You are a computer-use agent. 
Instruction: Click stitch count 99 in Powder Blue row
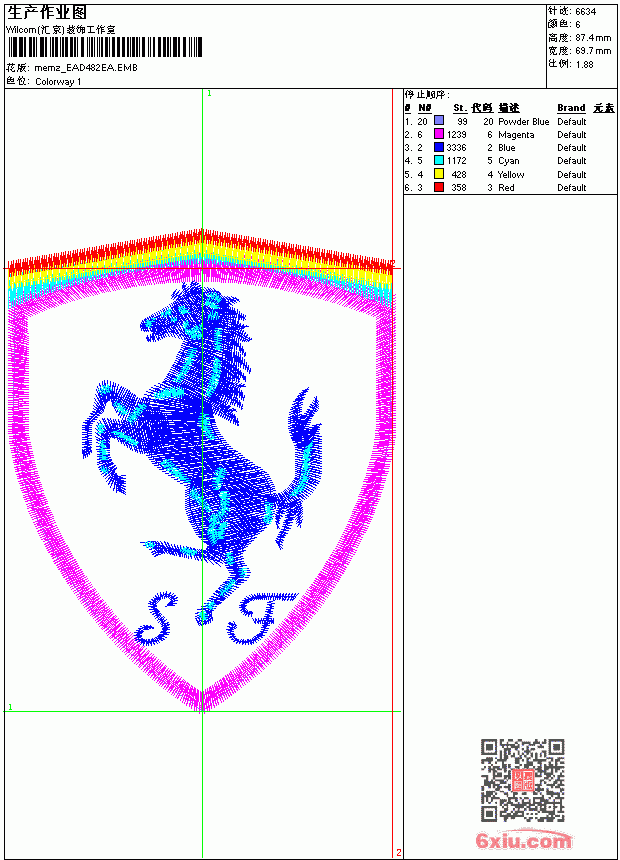pyautogui.click(x=463, y=122)
